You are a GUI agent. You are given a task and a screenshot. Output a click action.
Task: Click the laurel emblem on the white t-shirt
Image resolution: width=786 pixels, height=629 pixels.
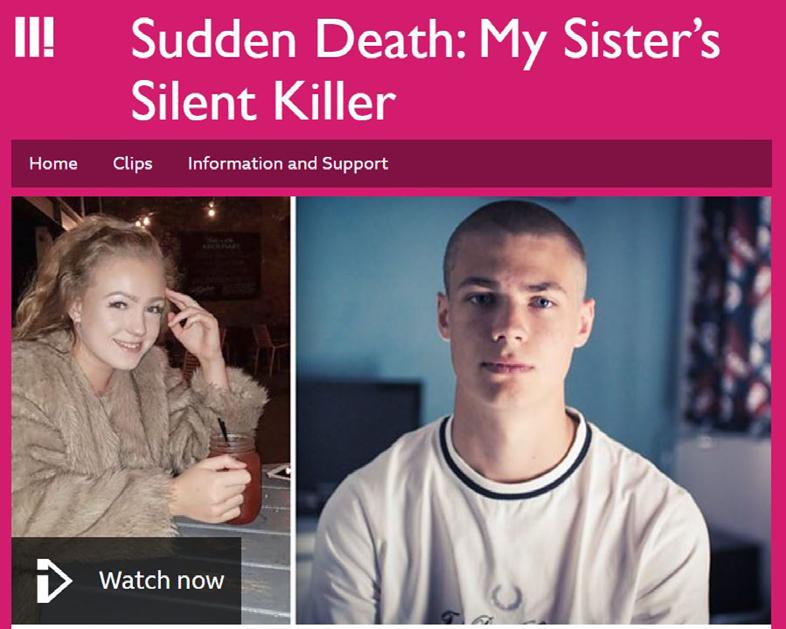coord(506,597)
